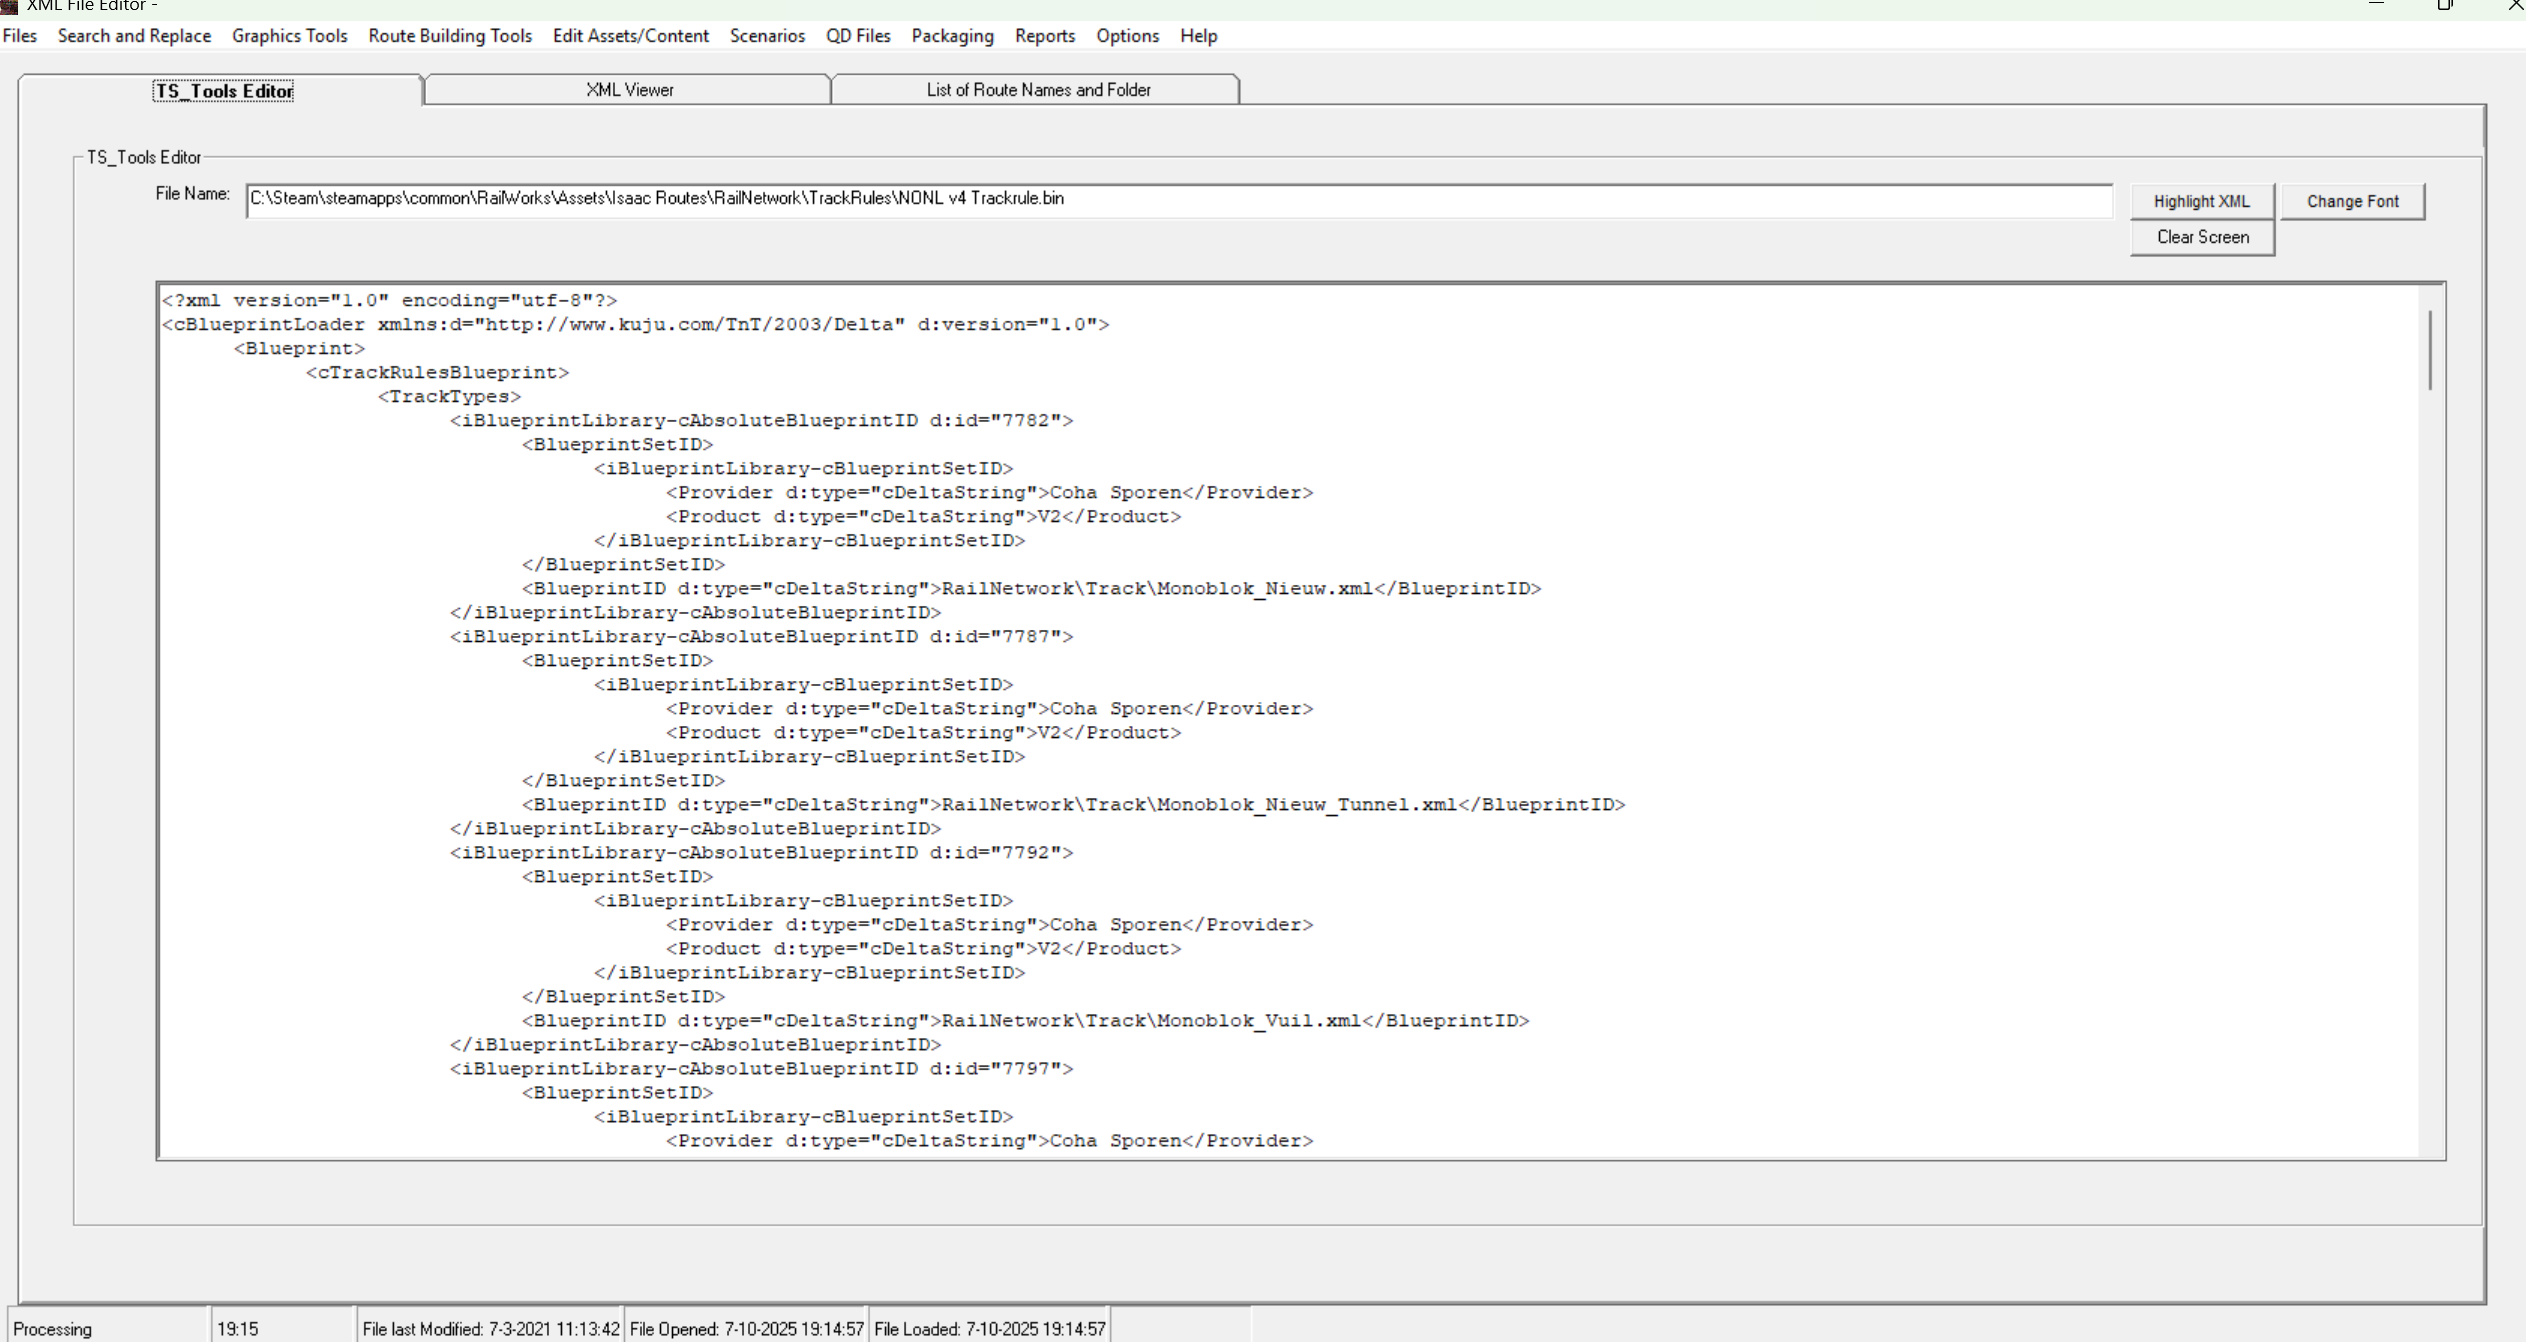The image size is (2526, 1342).
Task: Open the Scenarios menu
Action: (x=767, y=36)
